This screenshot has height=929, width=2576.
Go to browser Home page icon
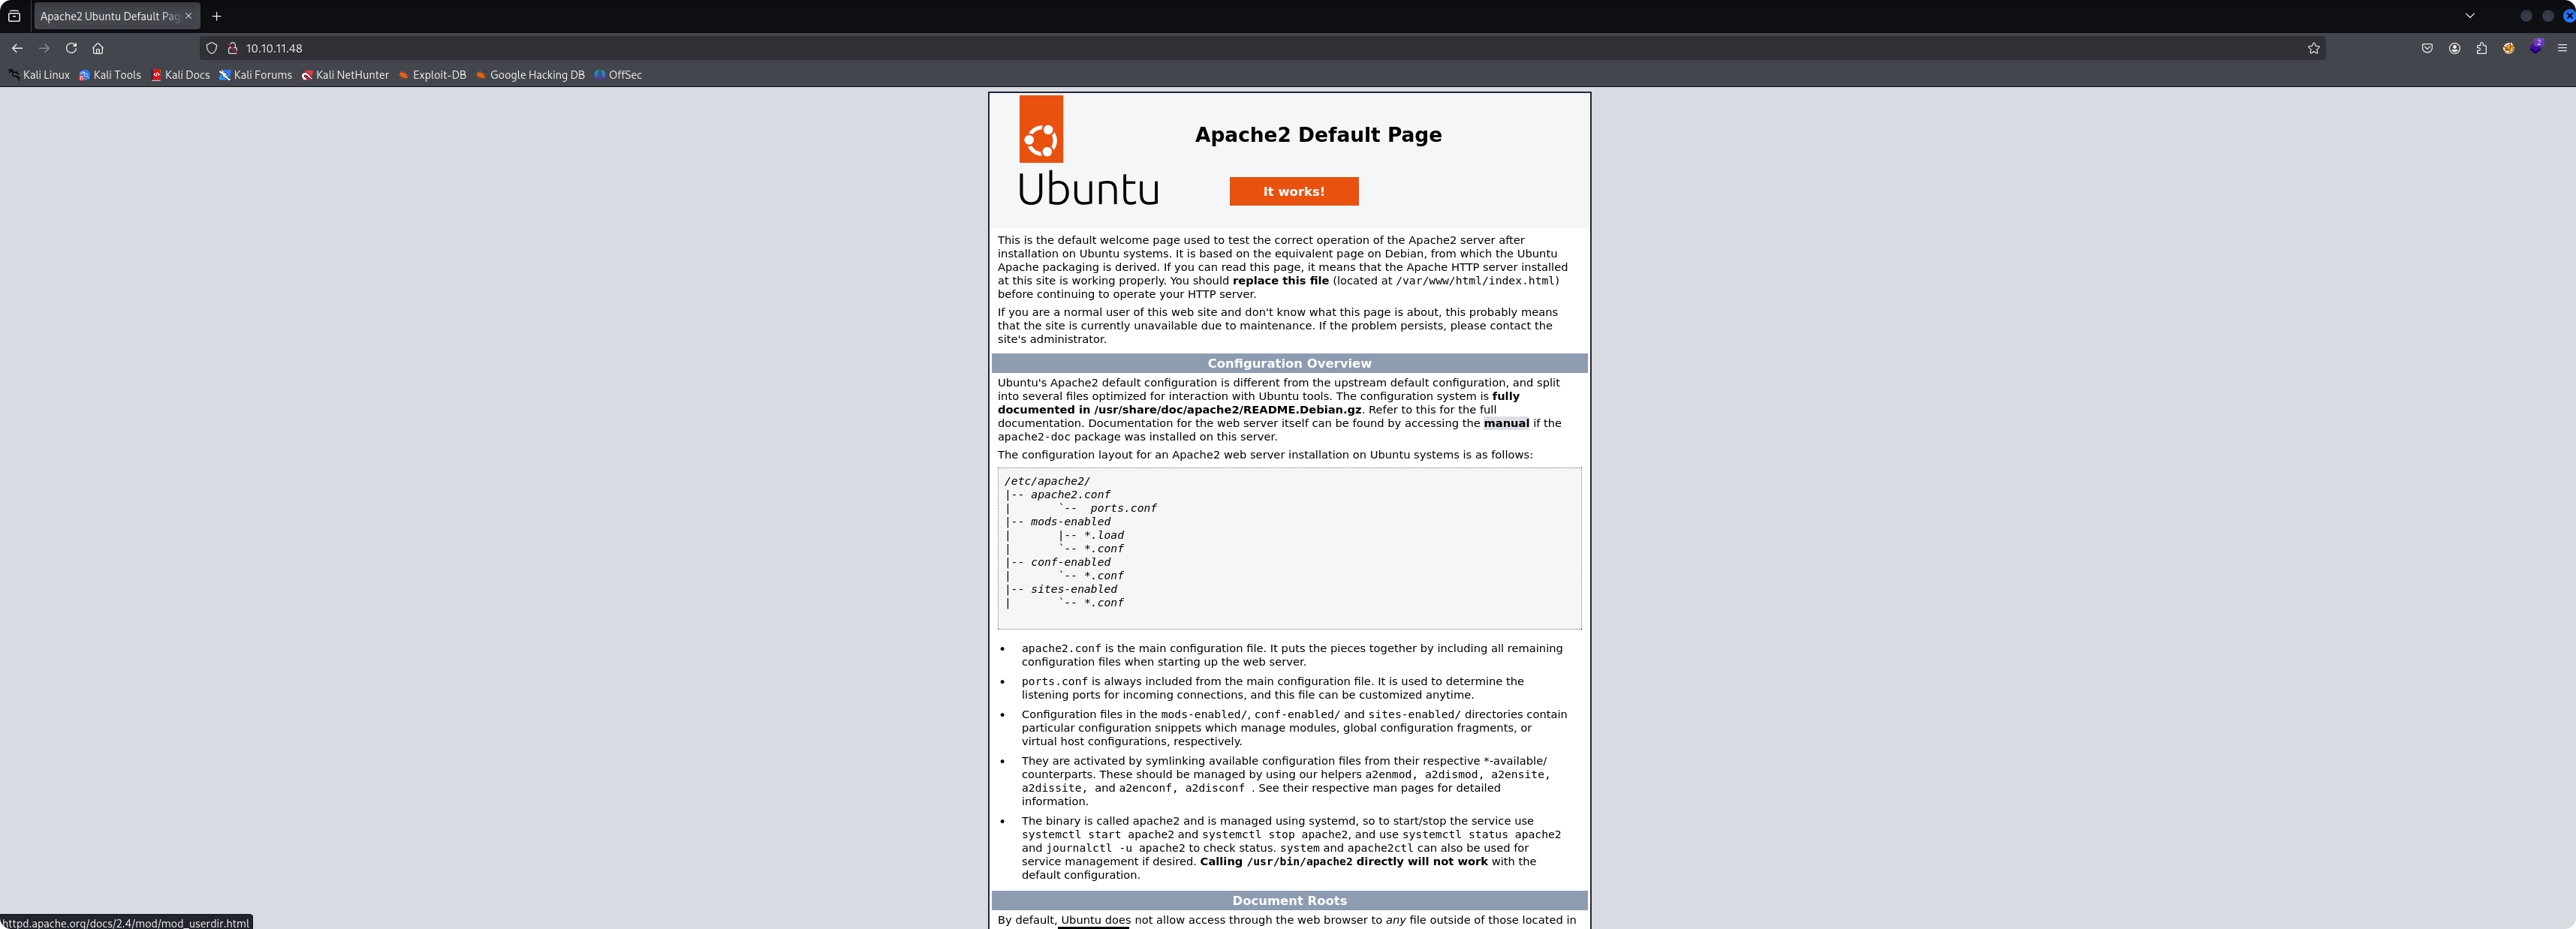point(98,48)
